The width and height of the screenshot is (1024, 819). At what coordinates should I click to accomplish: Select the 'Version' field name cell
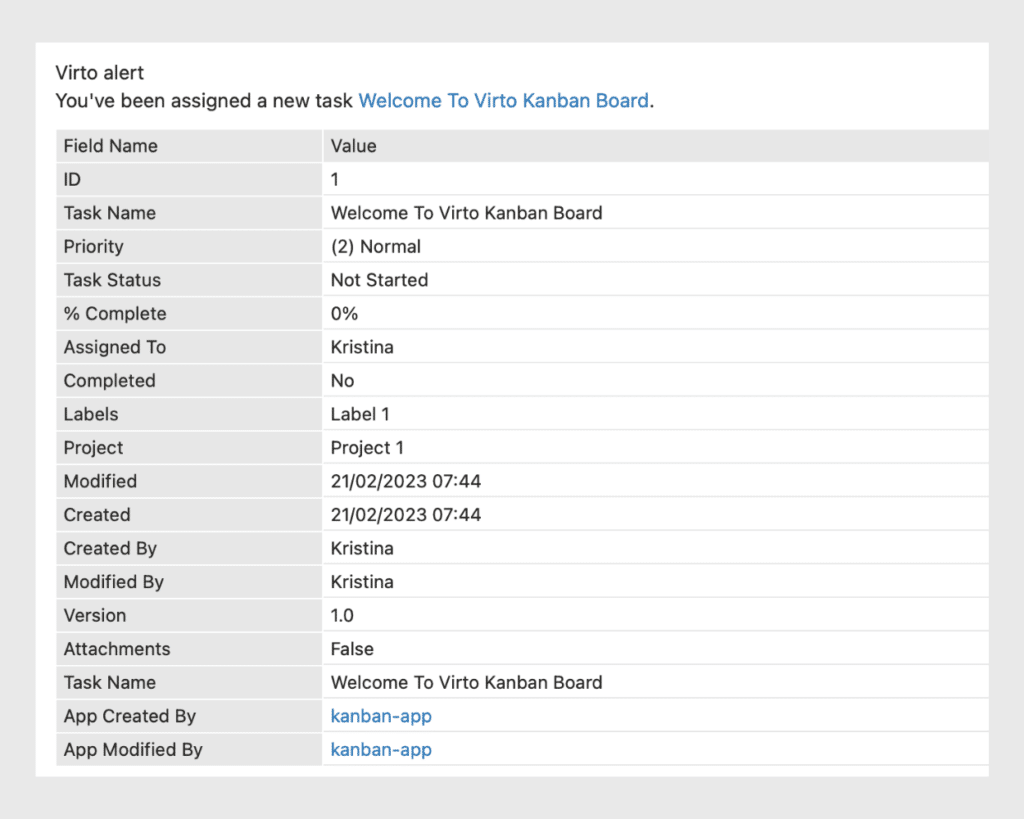tap(189, 615)
